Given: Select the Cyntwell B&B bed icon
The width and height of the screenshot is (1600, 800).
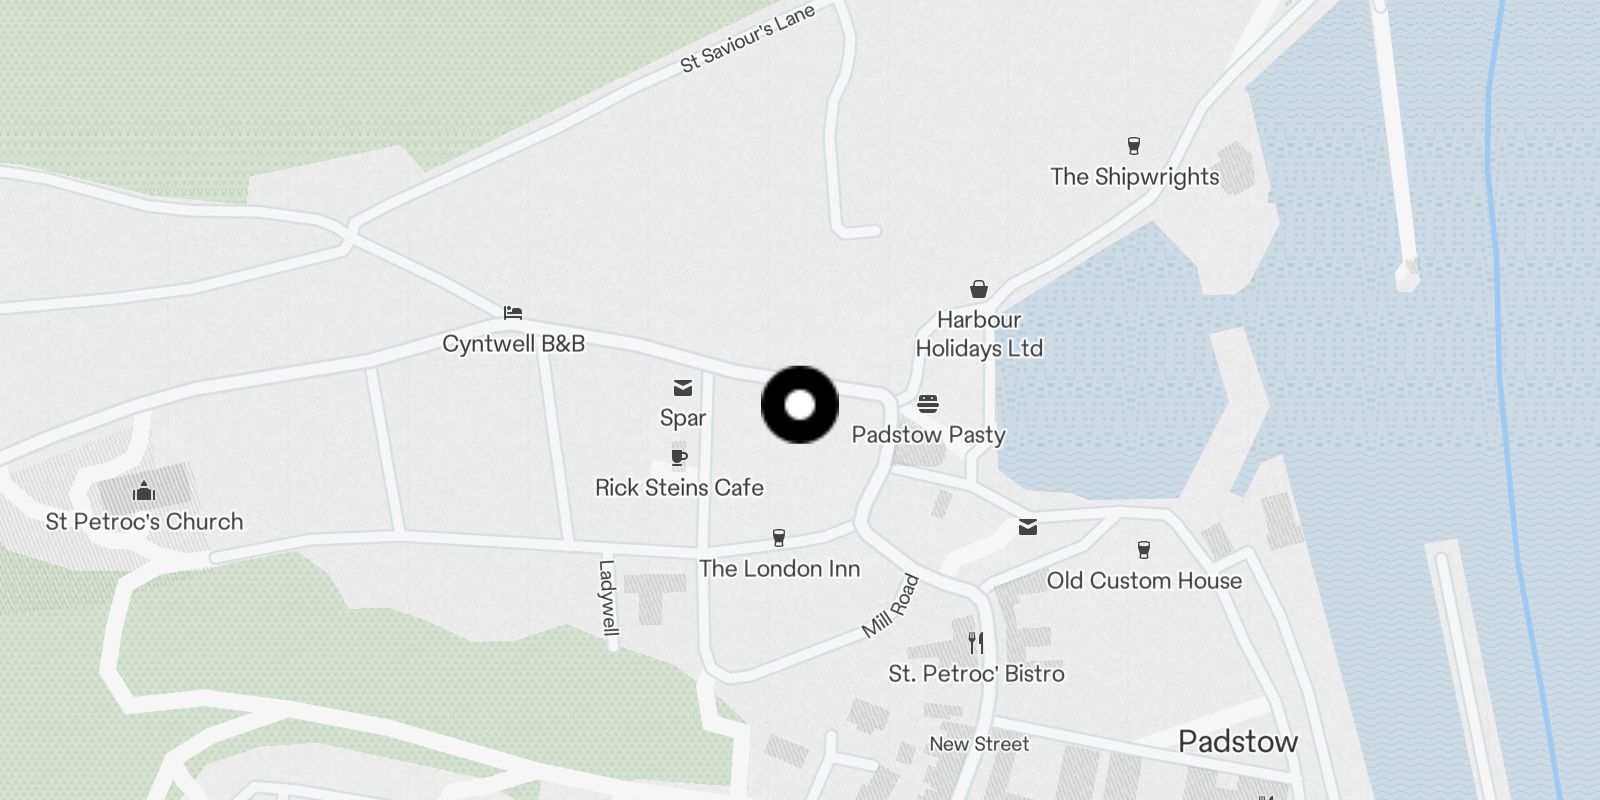Looking at the screenshot, I should click(x=513, y=312).
